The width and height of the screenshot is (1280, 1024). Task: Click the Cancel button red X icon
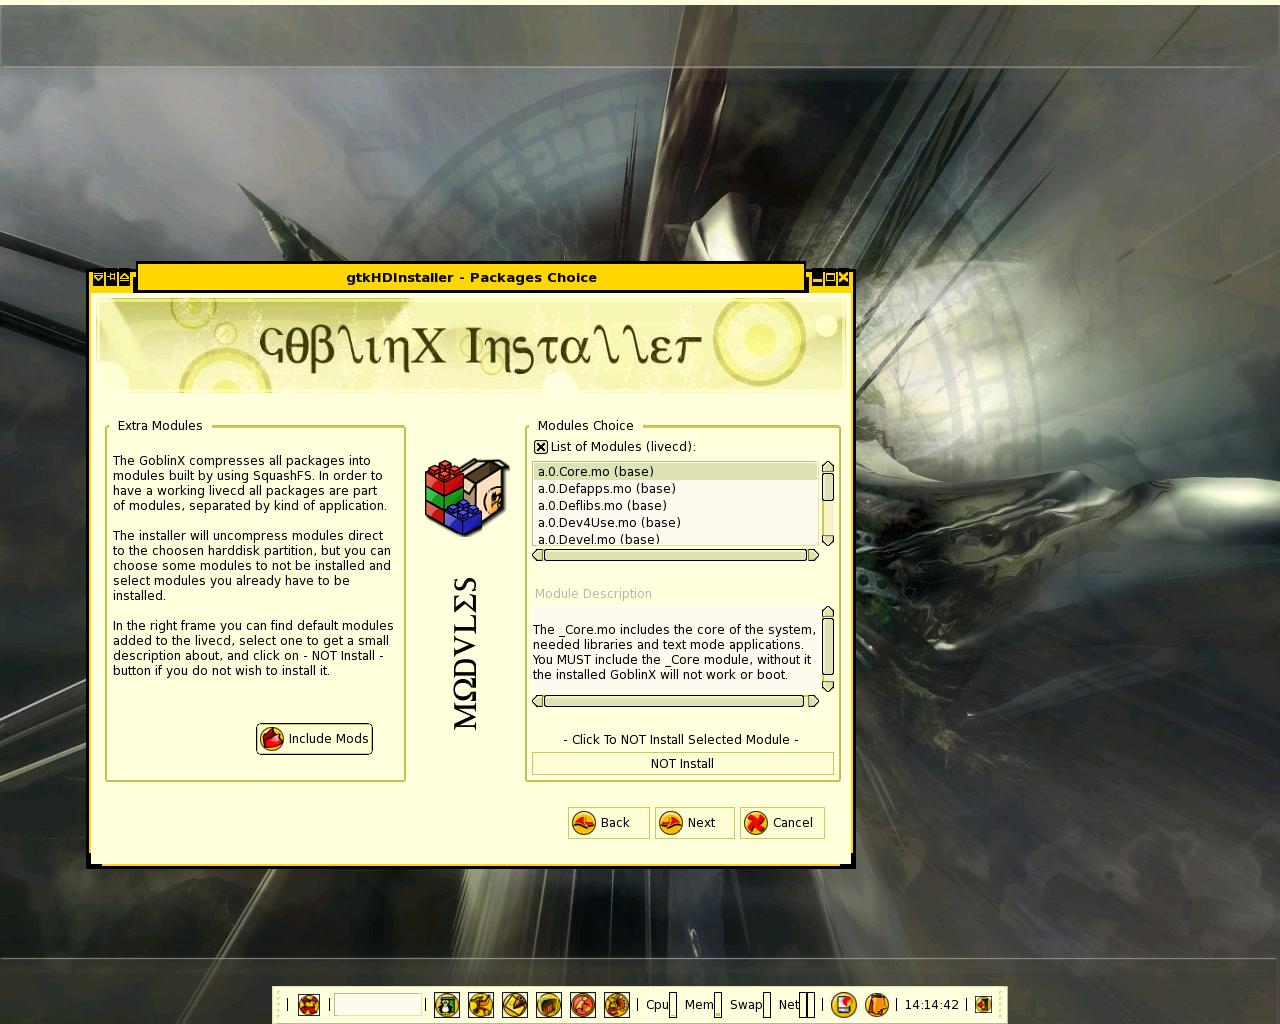tap(756, 823)
